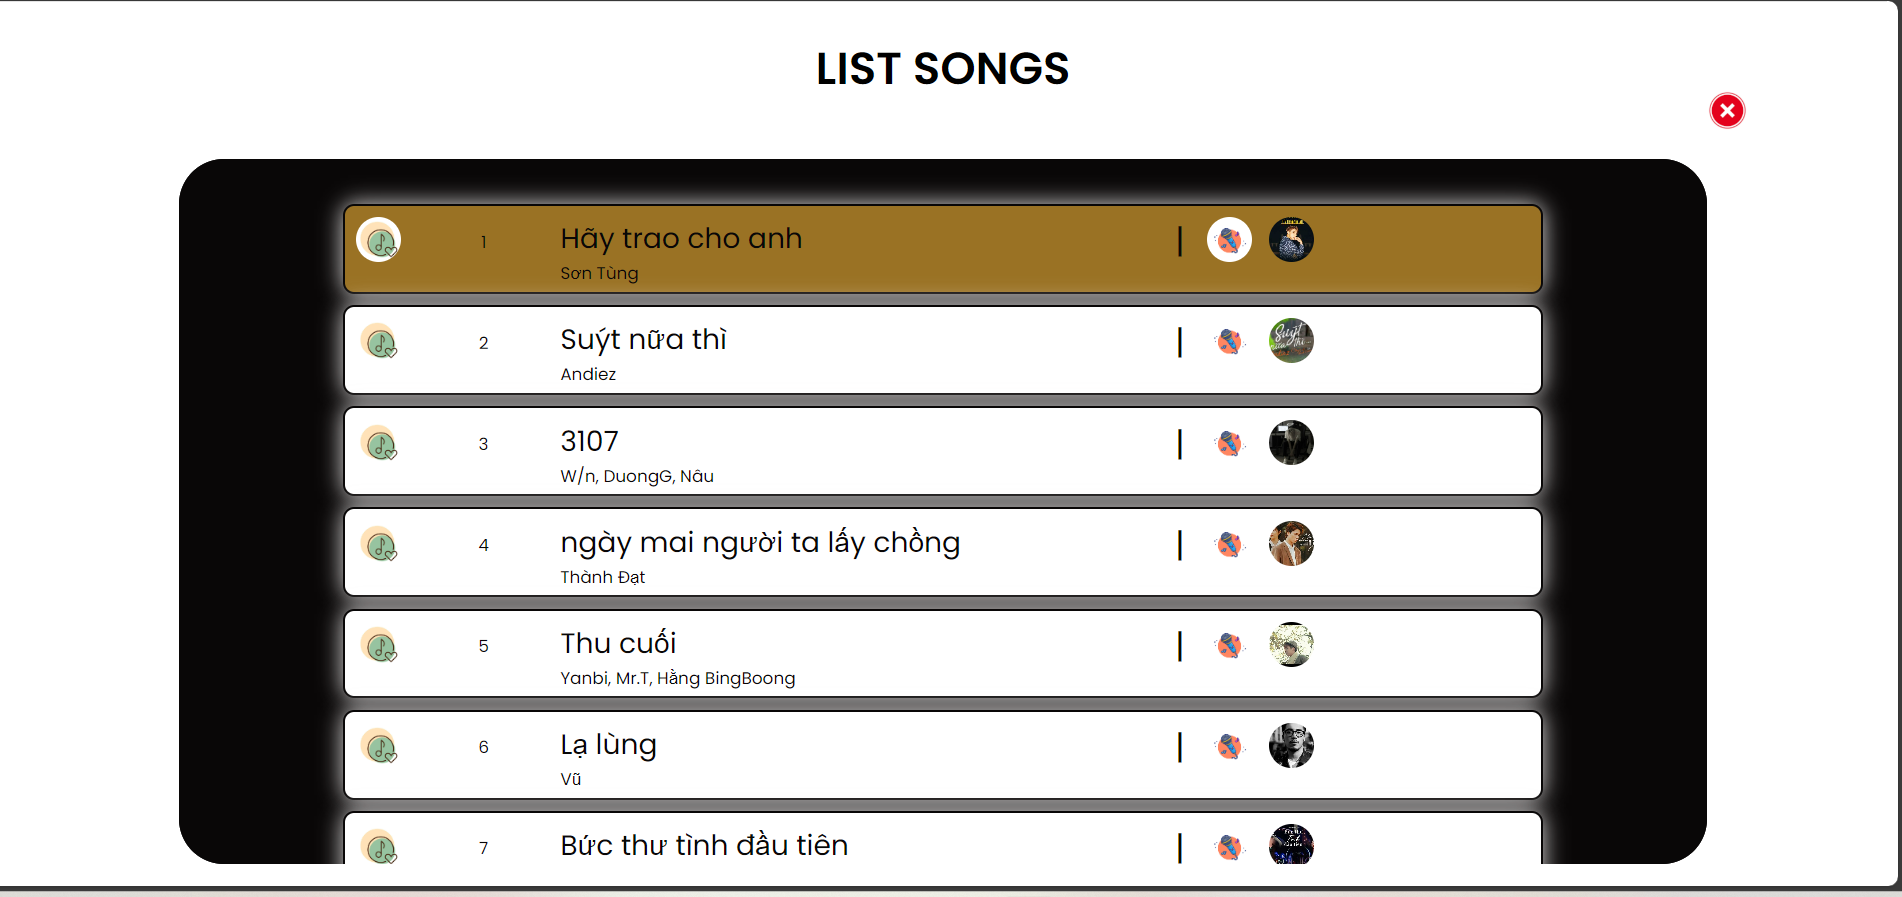1902x897 pixels.
Task: Click the microphone icon beside "Thu cuối"
Action: (1230, 645)
